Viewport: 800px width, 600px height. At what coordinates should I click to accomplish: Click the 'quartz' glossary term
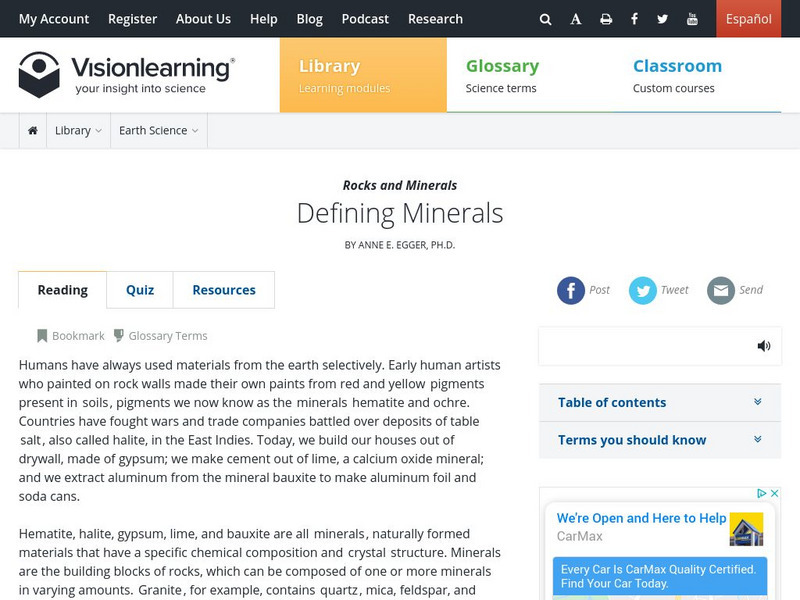(x=339, y=590)
